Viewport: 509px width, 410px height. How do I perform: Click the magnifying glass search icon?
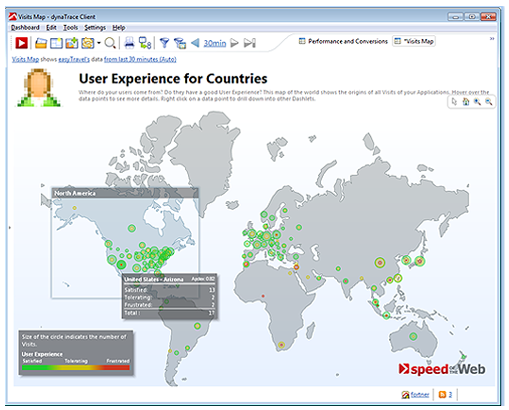coord(110,43)
